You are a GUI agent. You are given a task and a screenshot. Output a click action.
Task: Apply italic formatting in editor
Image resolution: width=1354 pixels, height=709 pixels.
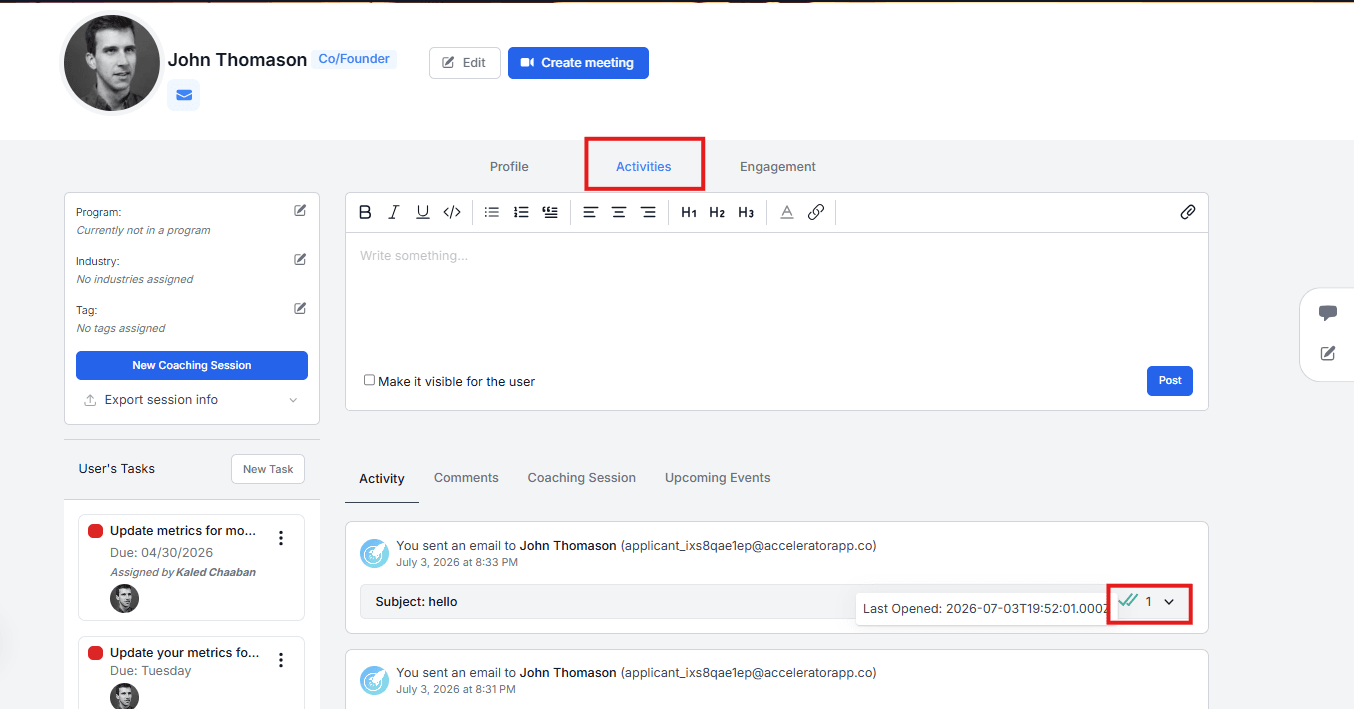click(x=394, y=212)
